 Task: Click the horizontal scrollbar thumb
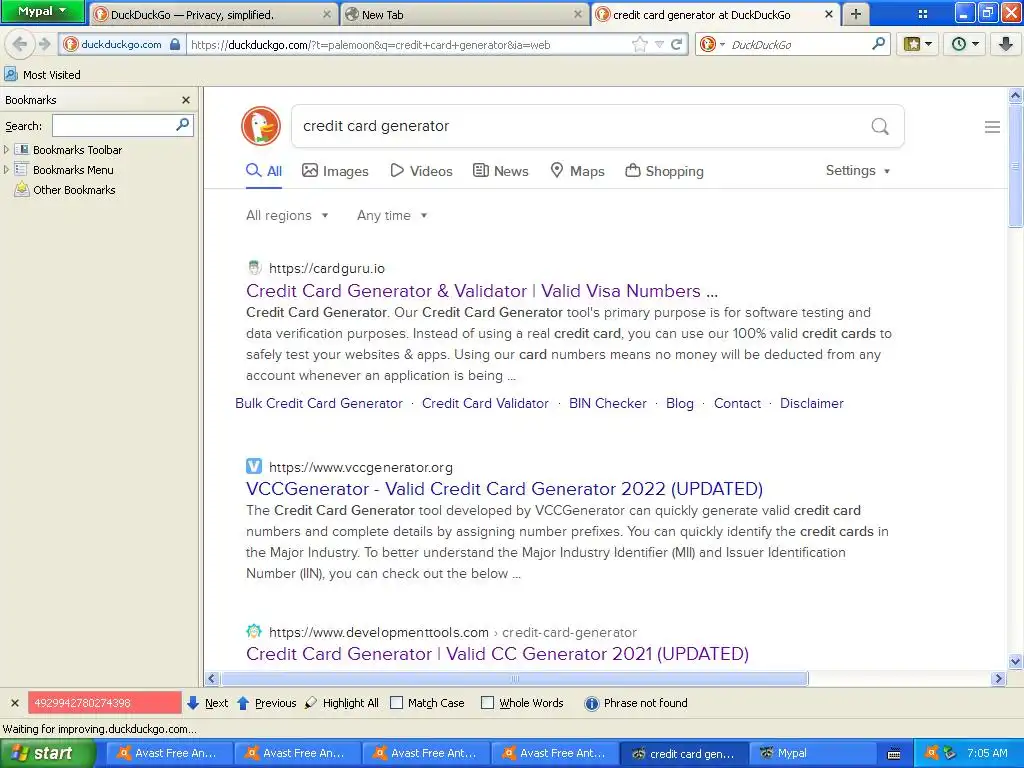click(x=515, y=679)
